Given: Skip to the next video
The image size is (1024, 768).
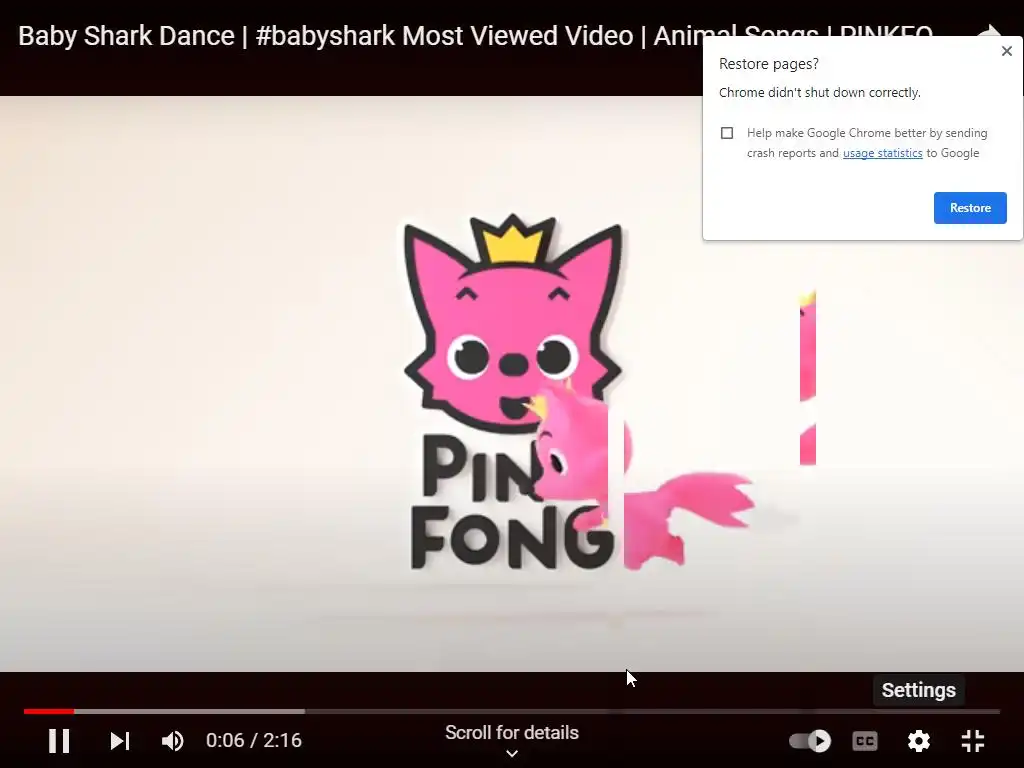Looking at the screenshot, I should pos(120,741).
